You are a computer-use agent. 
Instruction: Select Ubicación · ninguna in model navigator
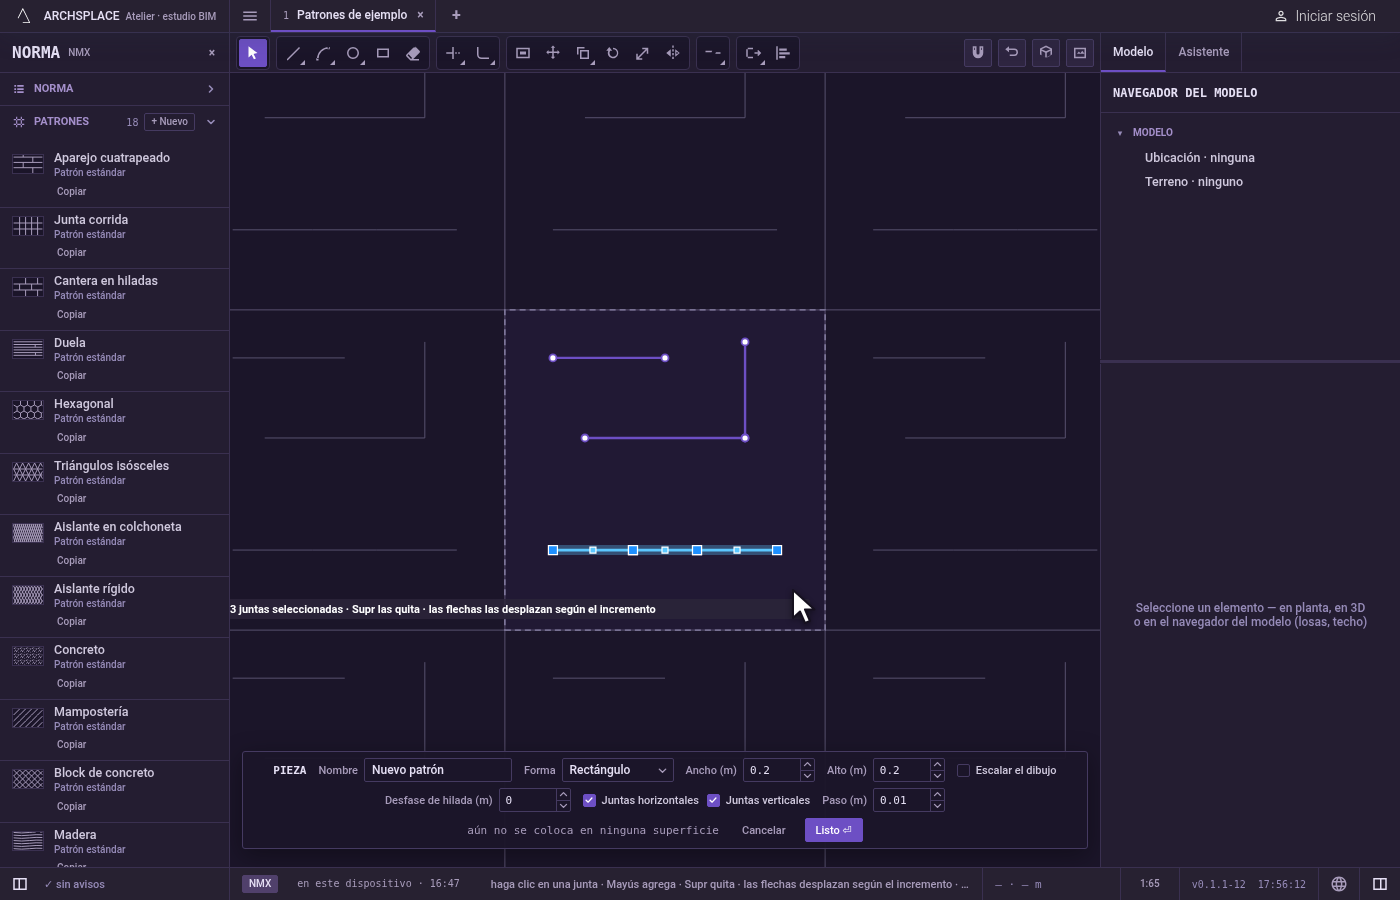click(1200, 158)
